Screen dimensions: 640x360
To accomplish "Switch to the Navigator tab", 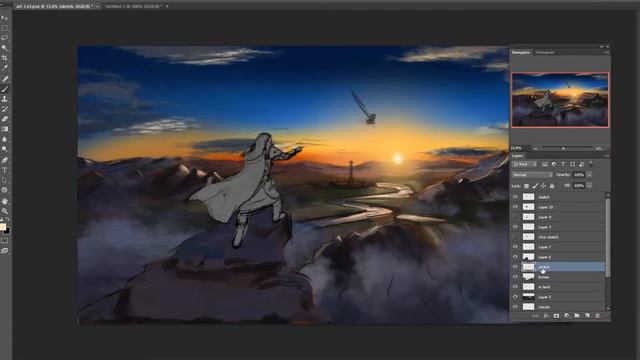I will tap(521, 52).
